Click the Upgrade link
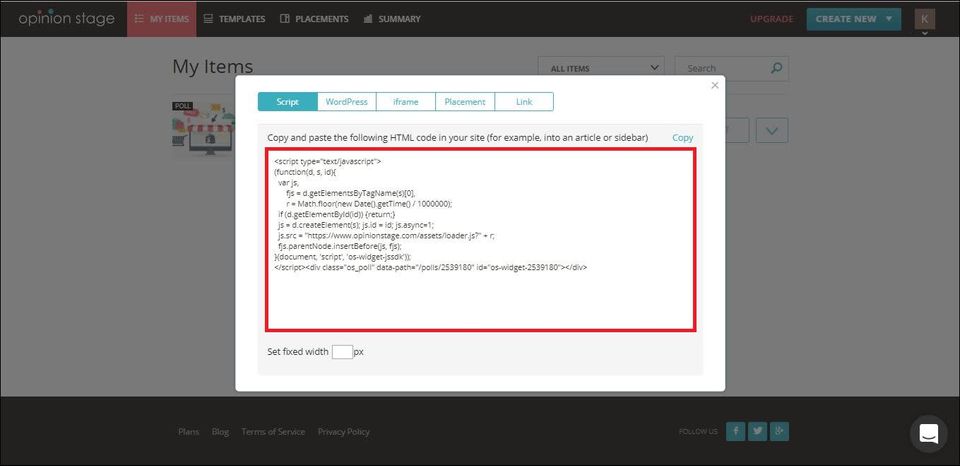 point(771,19)
